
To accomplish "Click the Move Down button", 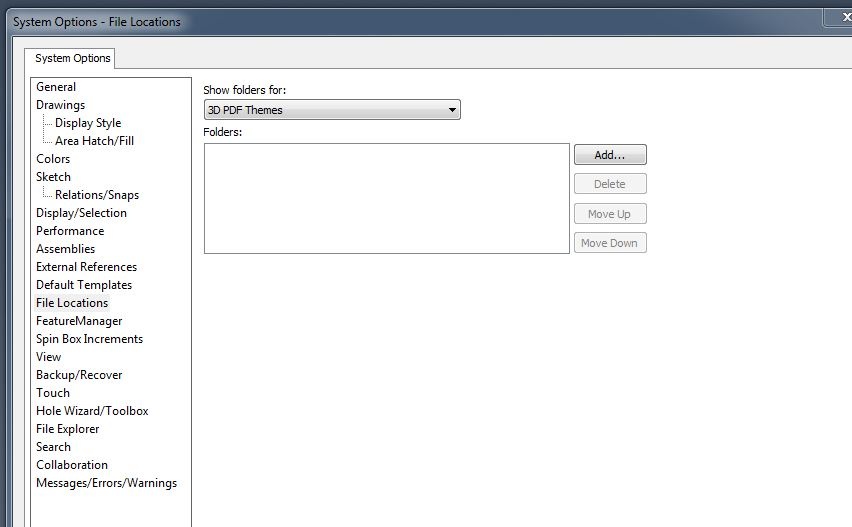I will [610, 243].
